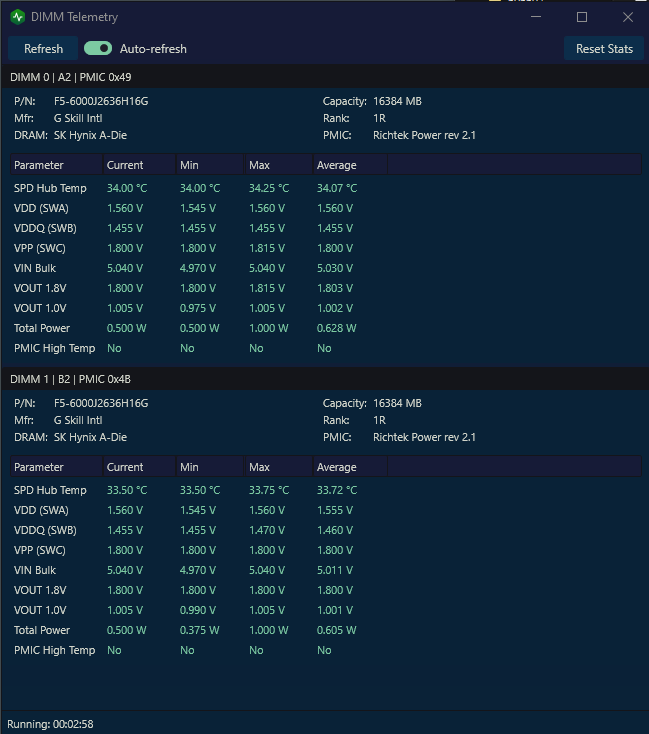
Task: Select DIMM 0 VDDQ (SWB) row label
Action: [45, 228]
